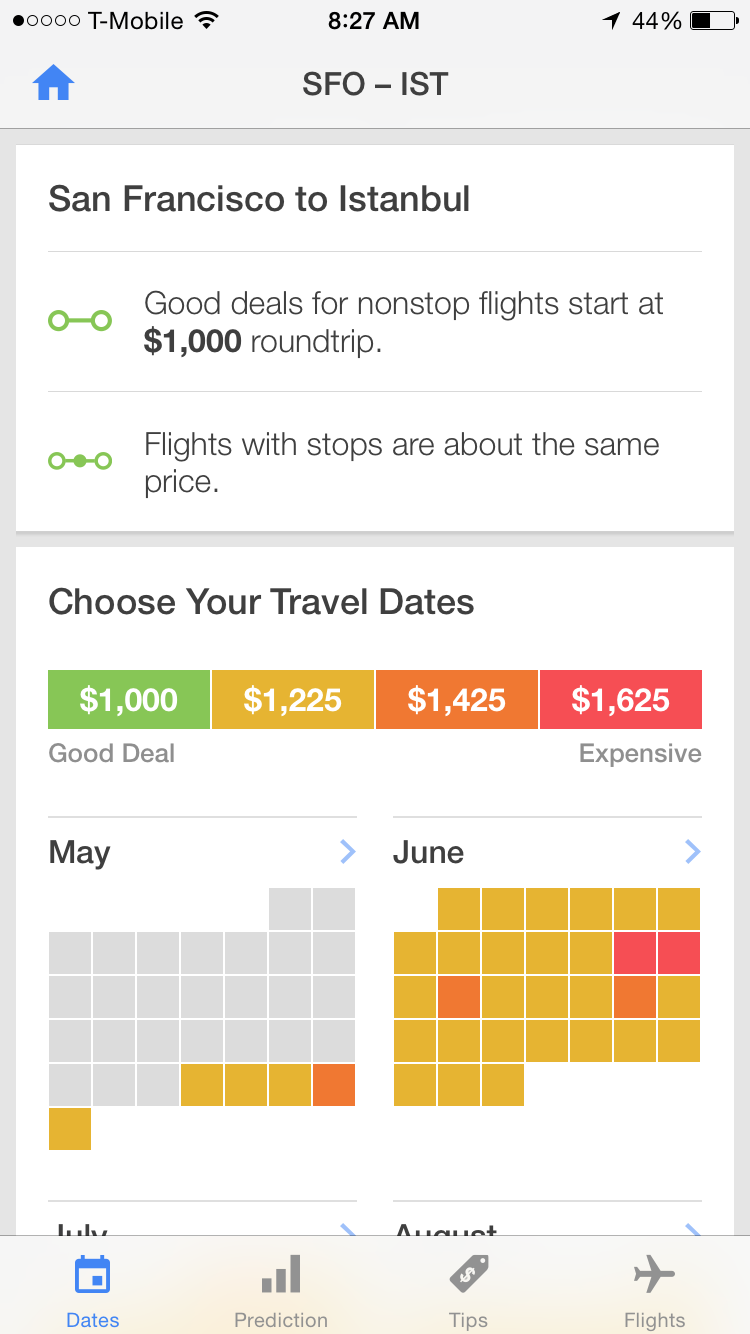Expand May with its chevron arrow
Image resolution: width=750 pixels, height=1334 pixels.
[347, 852]
